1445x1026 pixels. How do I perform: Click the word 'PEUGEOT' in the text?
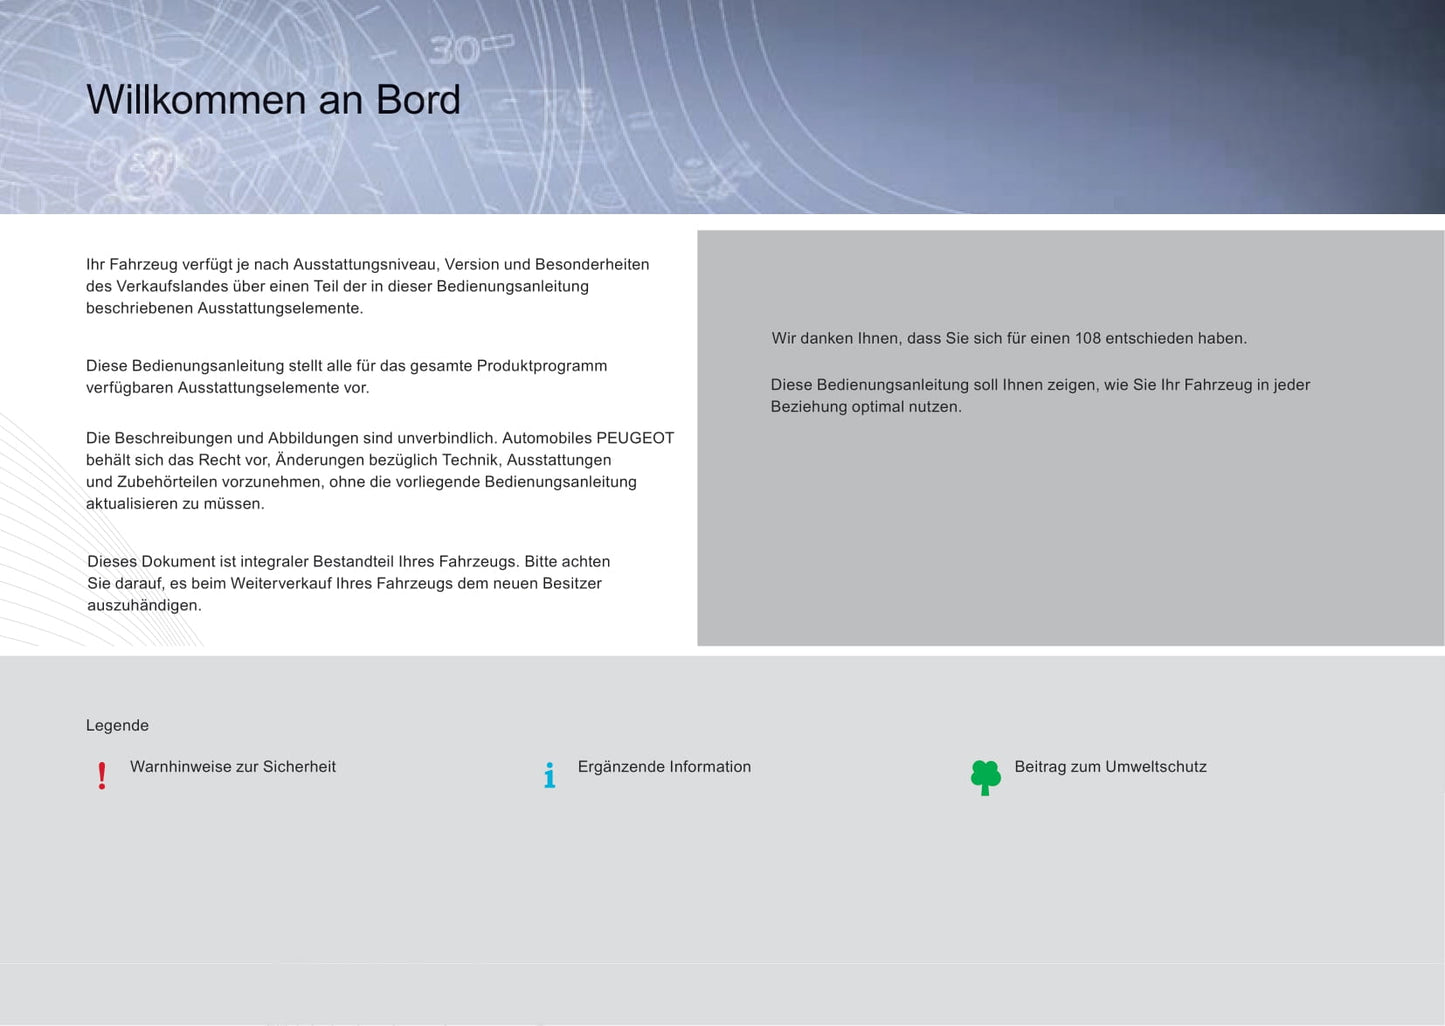(x=635, y=438)
